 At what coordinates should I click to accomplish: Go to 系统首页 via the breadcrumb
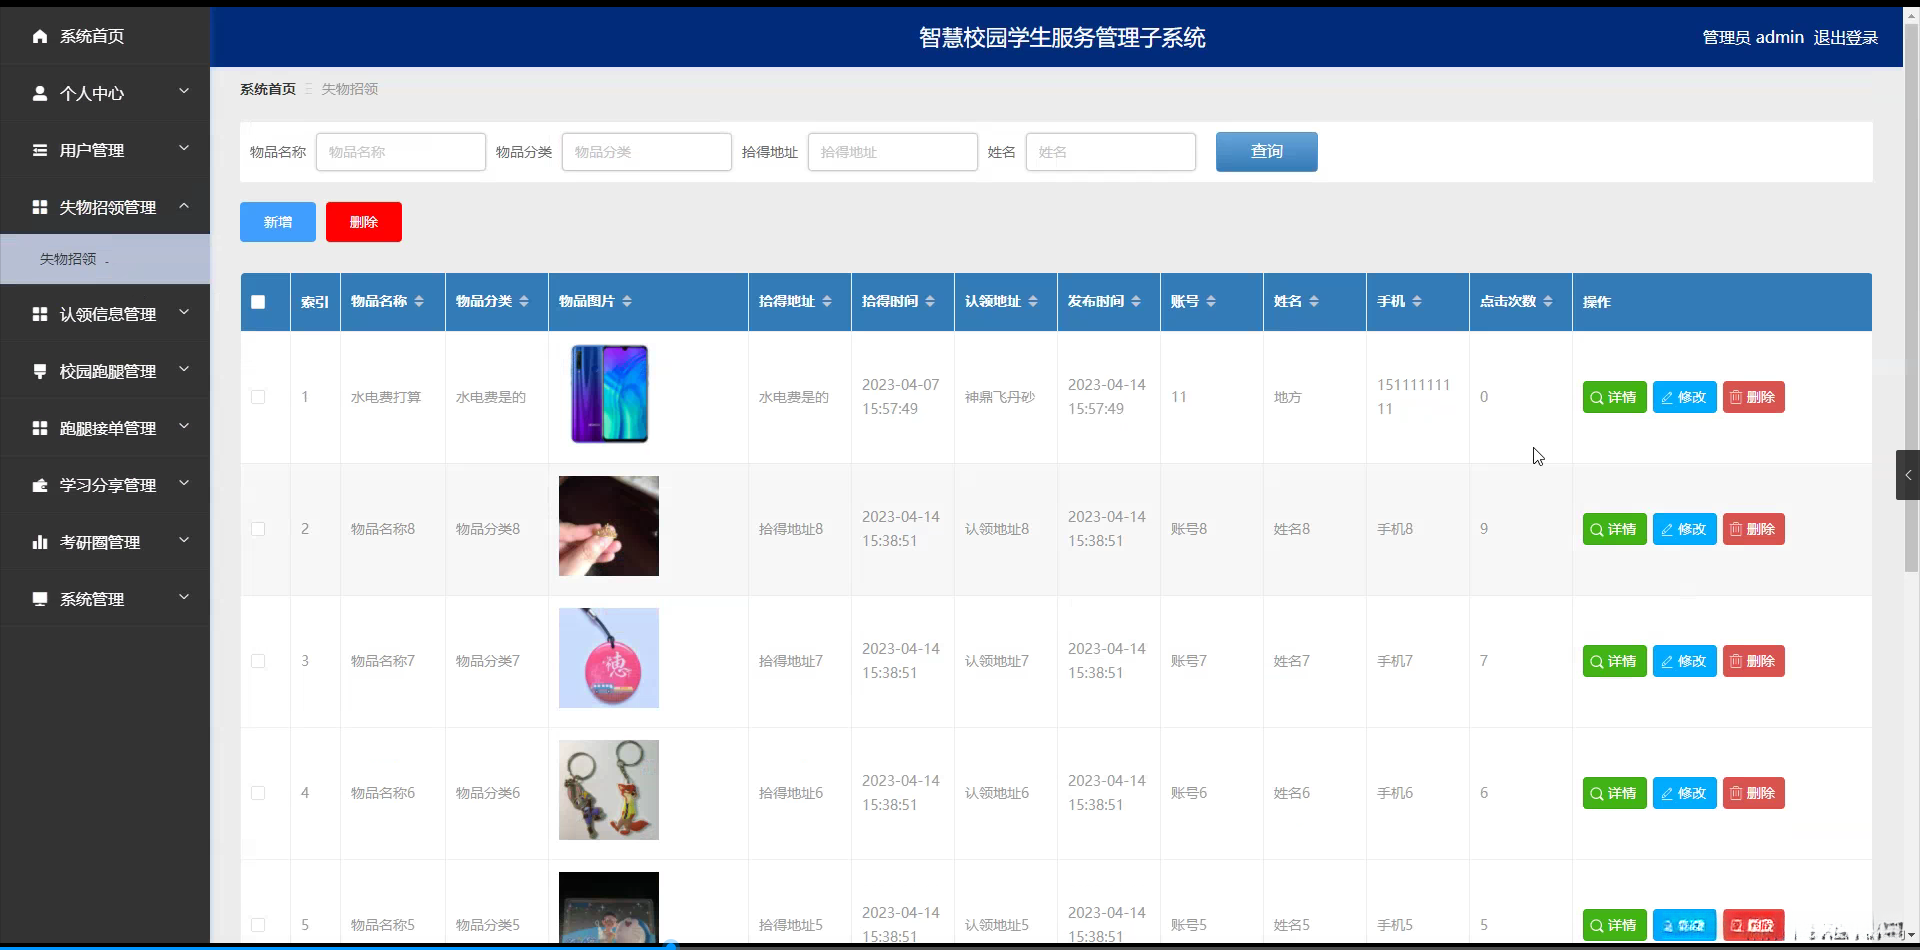pyautogui.click(x=268, y=89)
